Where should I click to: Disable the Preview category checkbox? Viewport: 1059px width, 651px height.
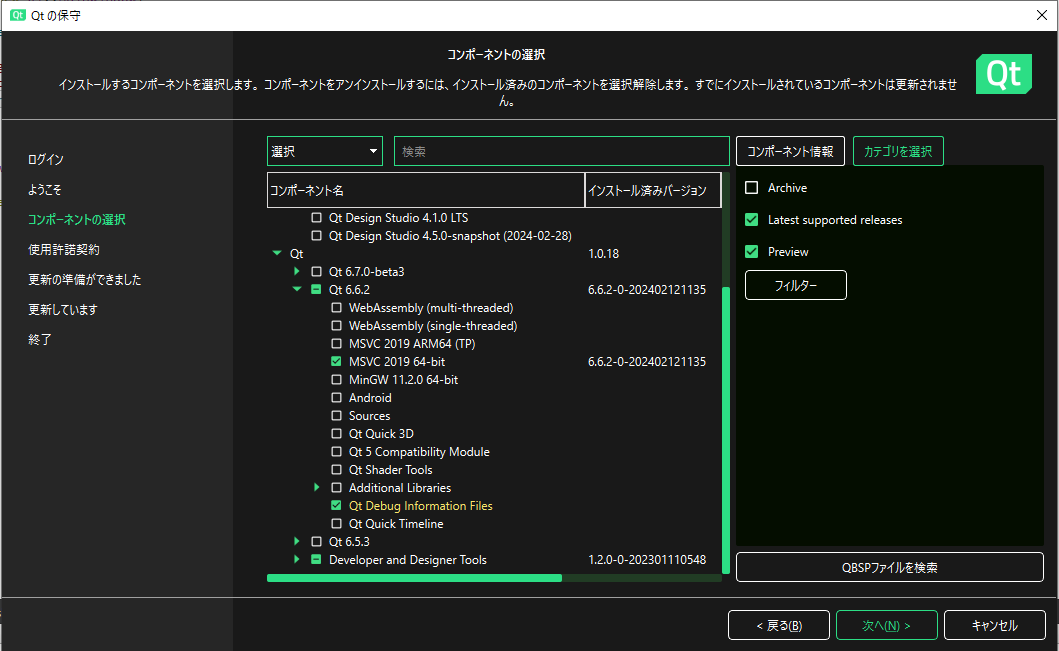(752, 252)
